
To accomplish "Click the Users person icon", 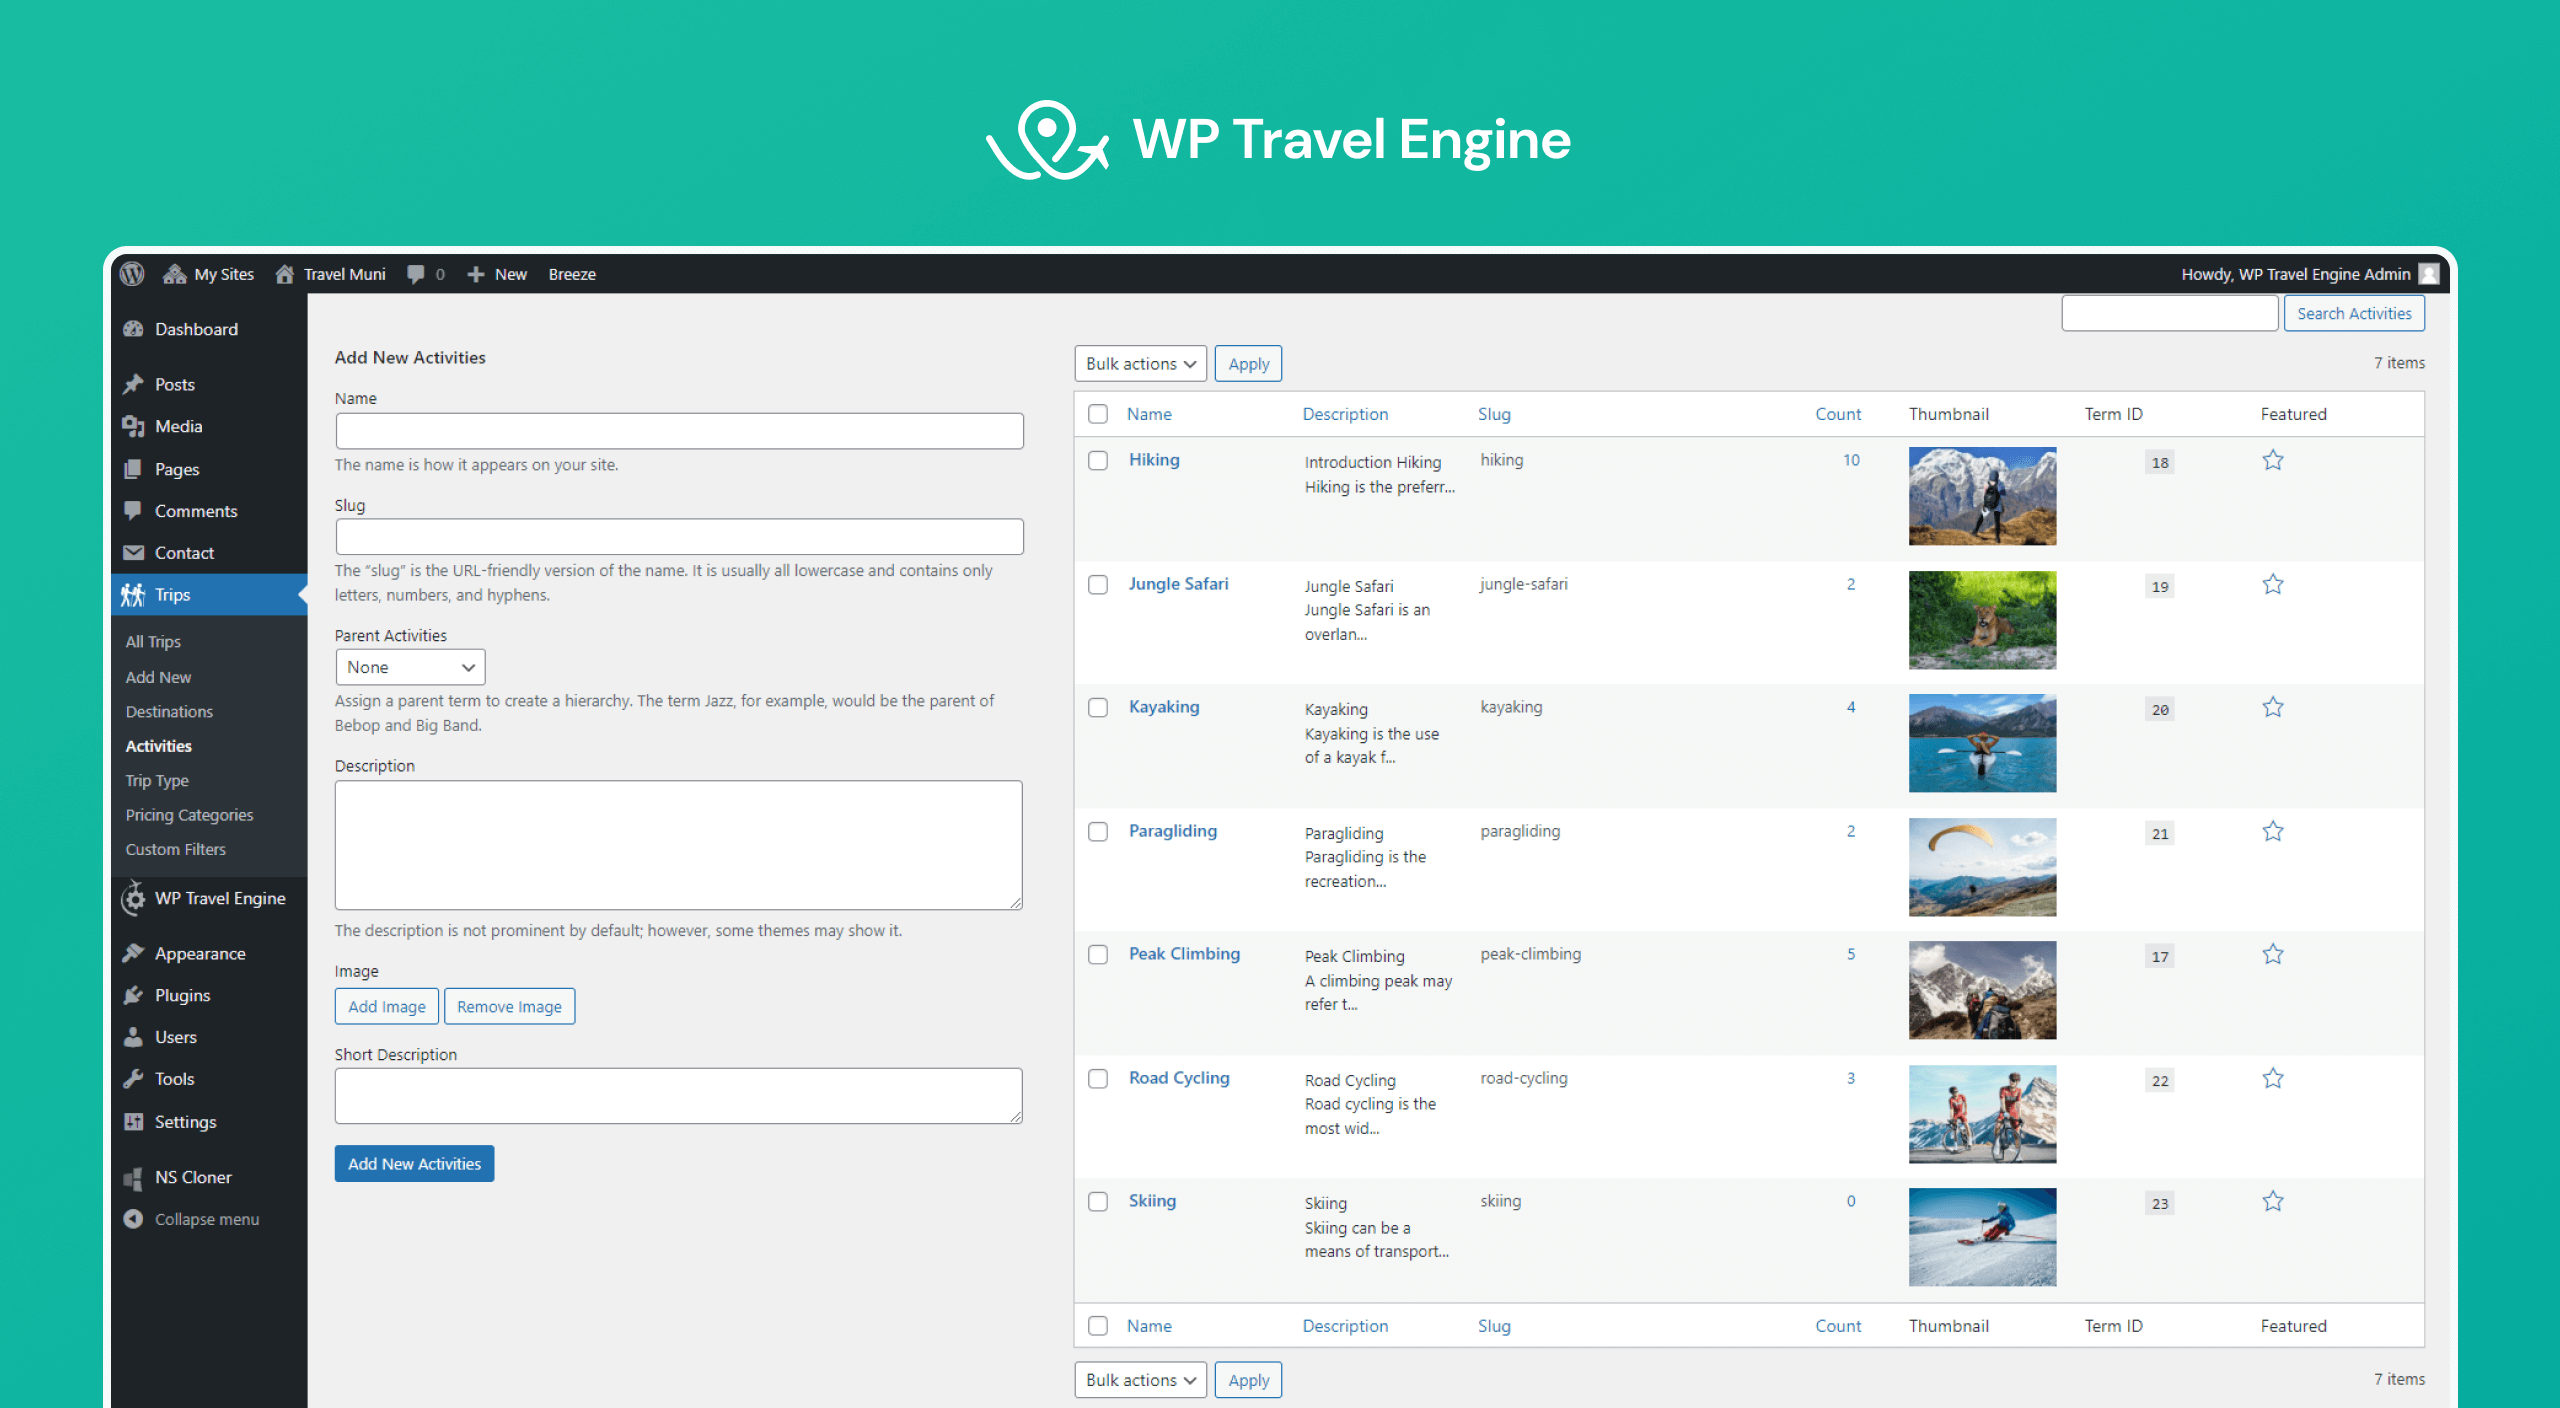I will coord(133,1037).
